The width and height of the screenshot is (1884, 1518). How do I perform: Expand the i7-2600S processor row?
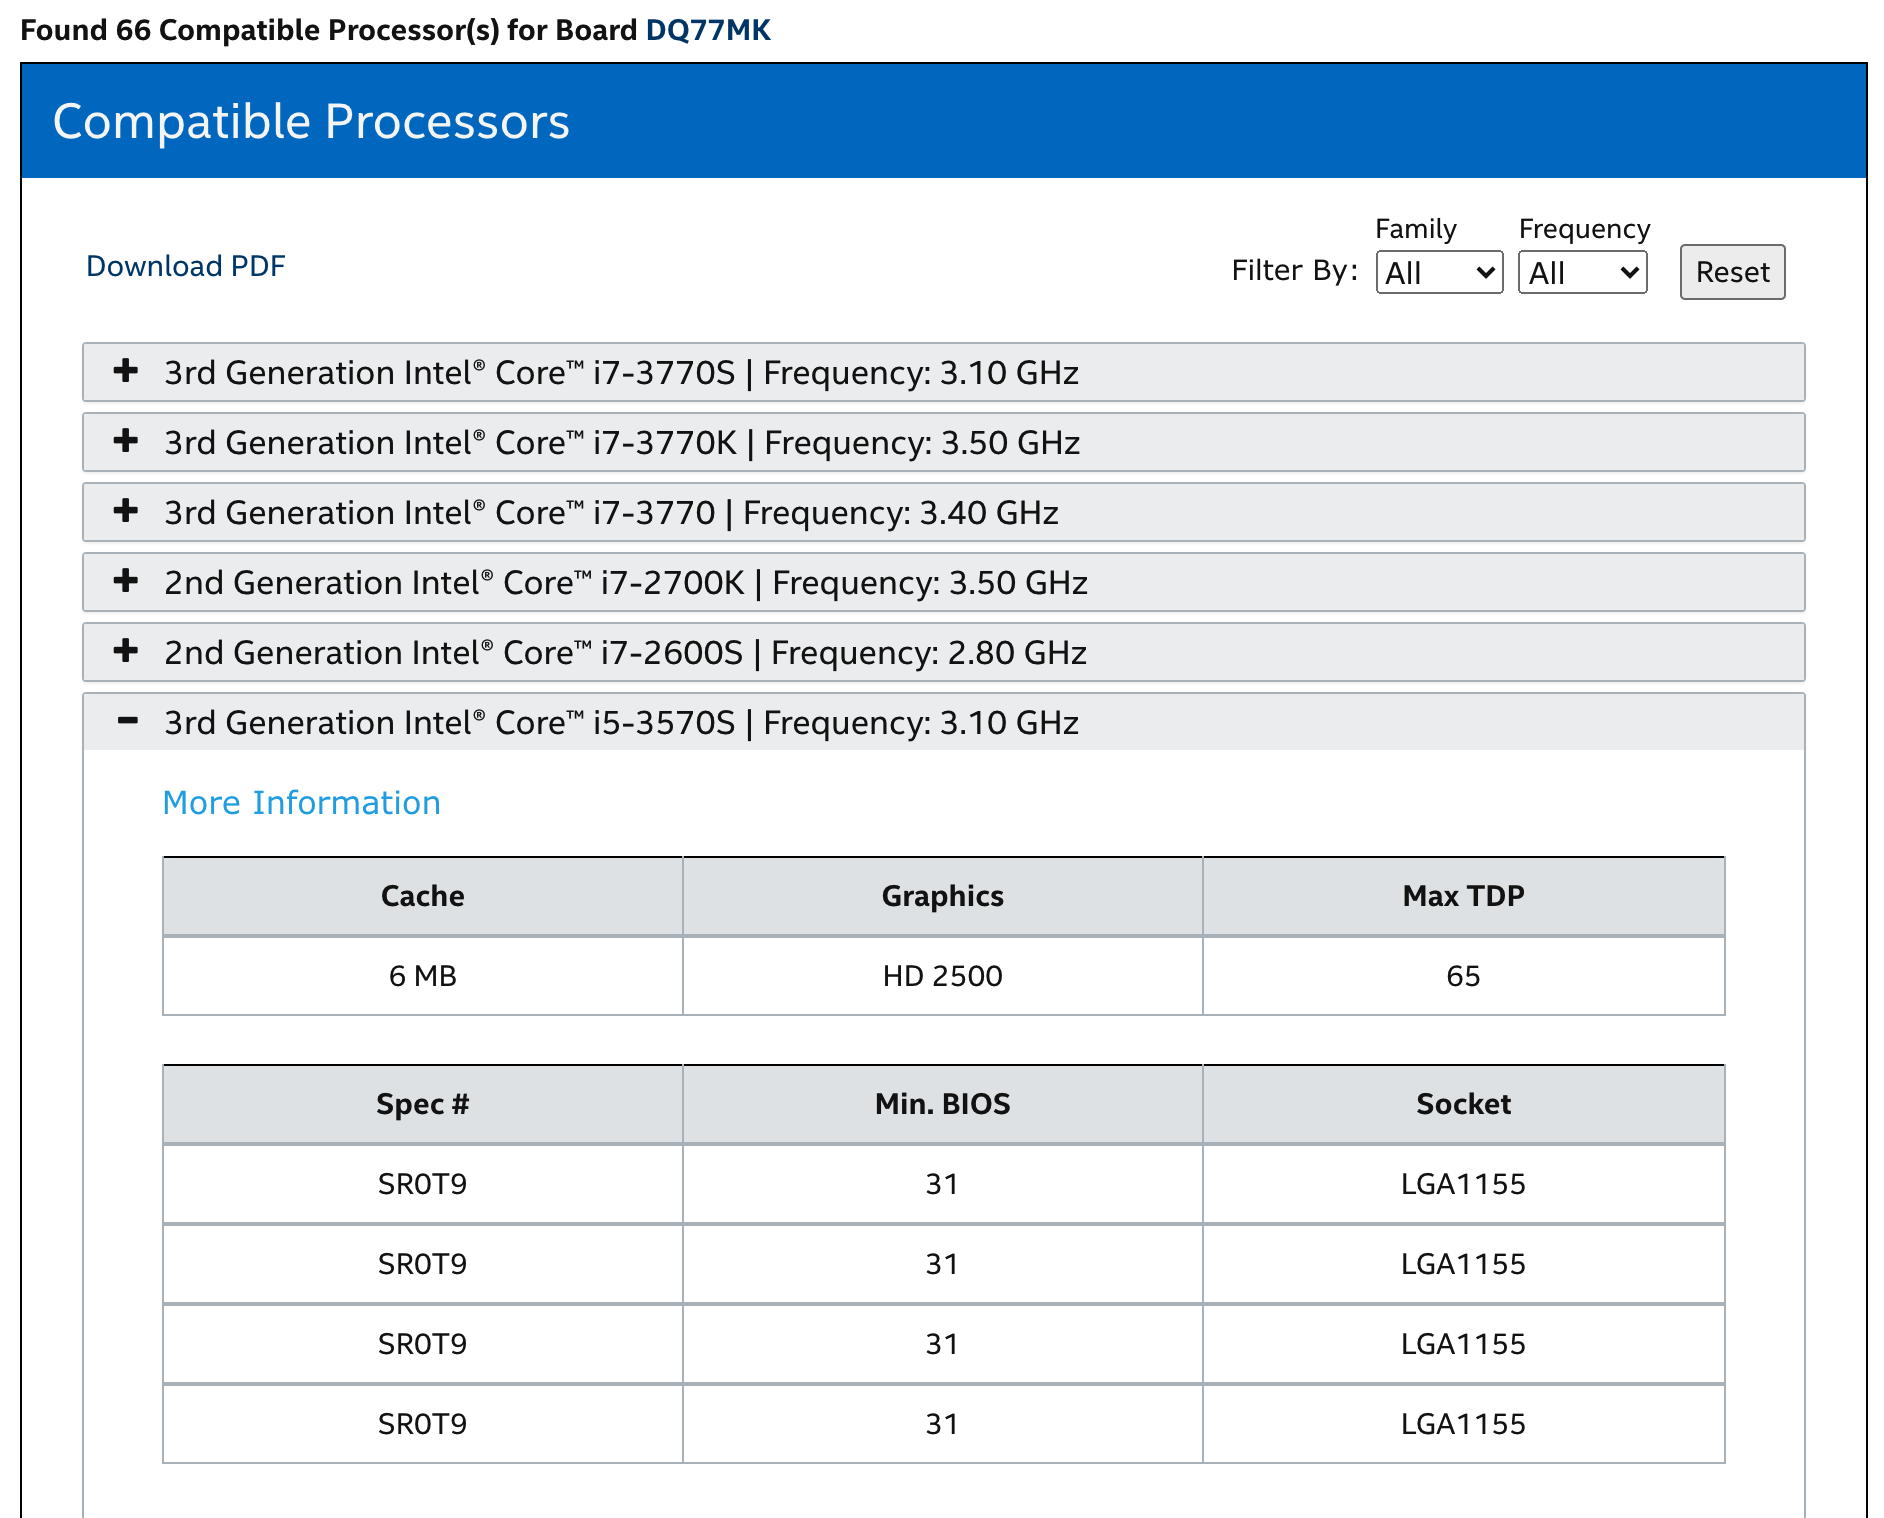[x=943, y=652]
